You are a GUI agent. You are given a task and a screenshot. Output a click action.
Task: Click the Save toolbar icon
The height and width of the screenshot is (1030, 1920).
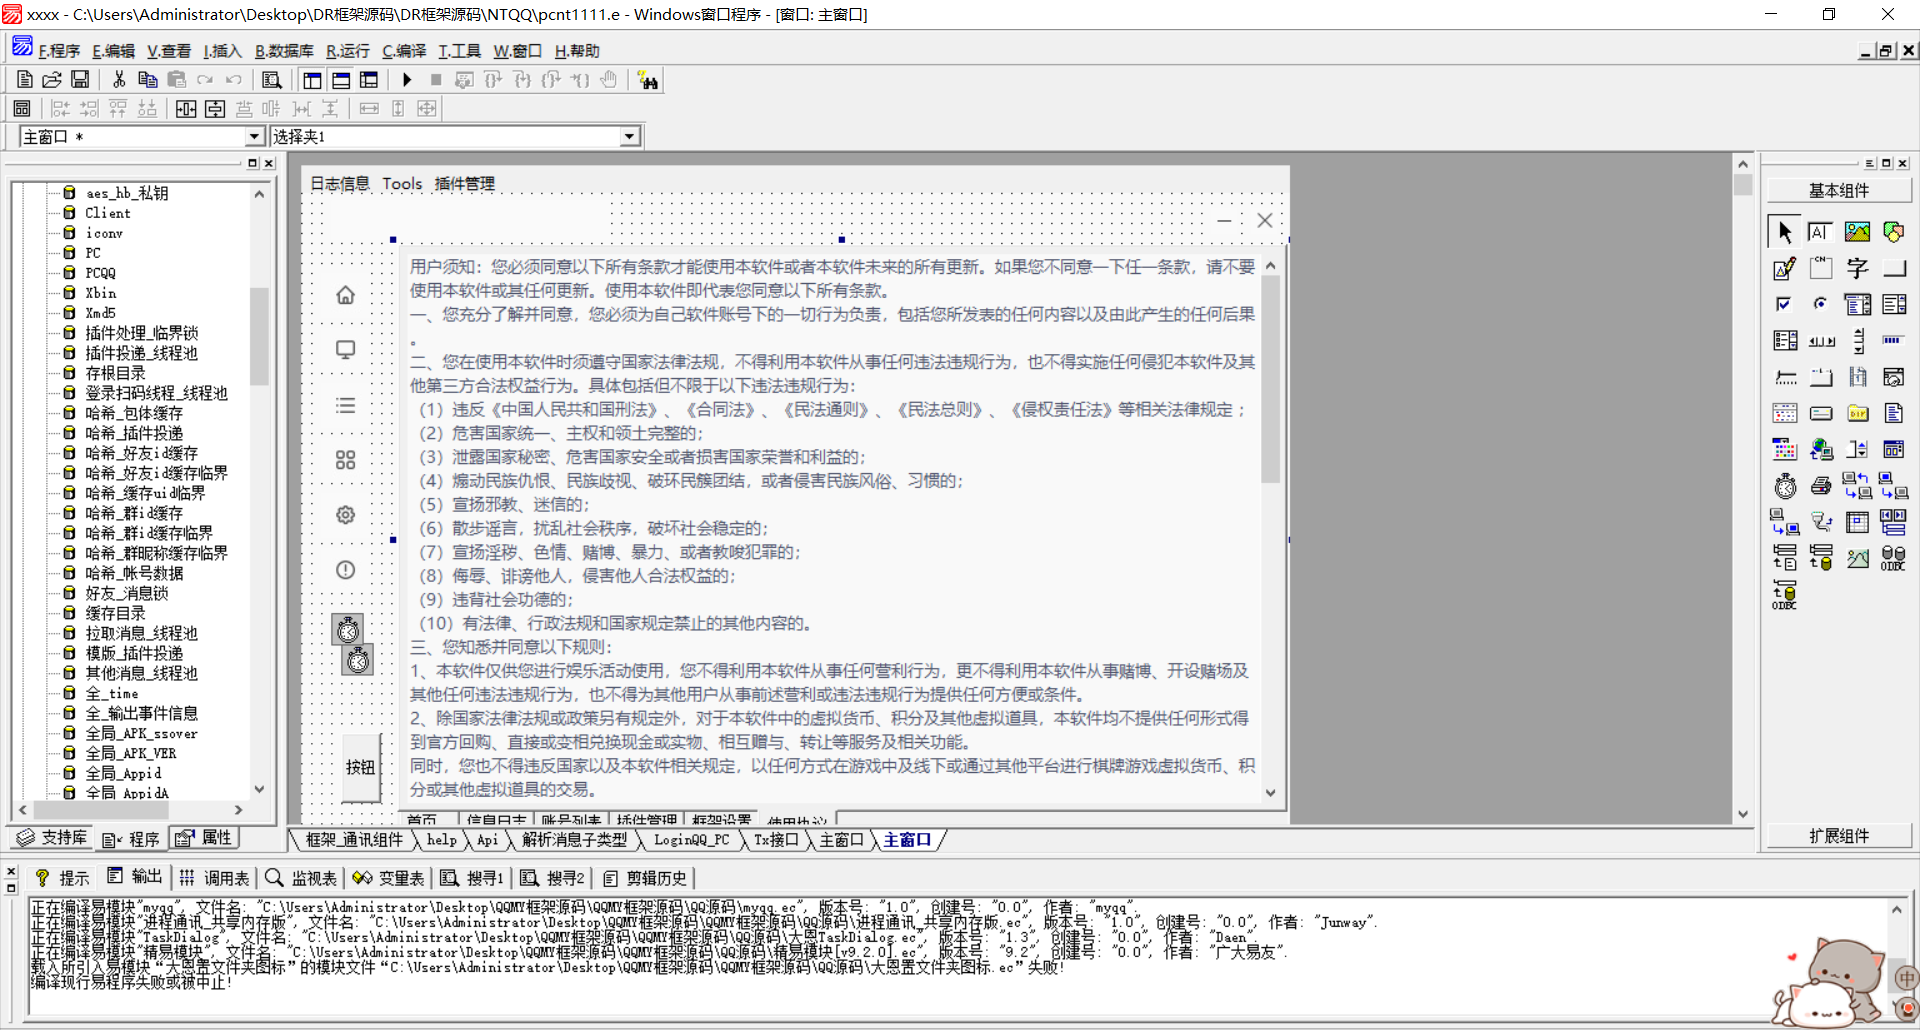coord(80,79)
